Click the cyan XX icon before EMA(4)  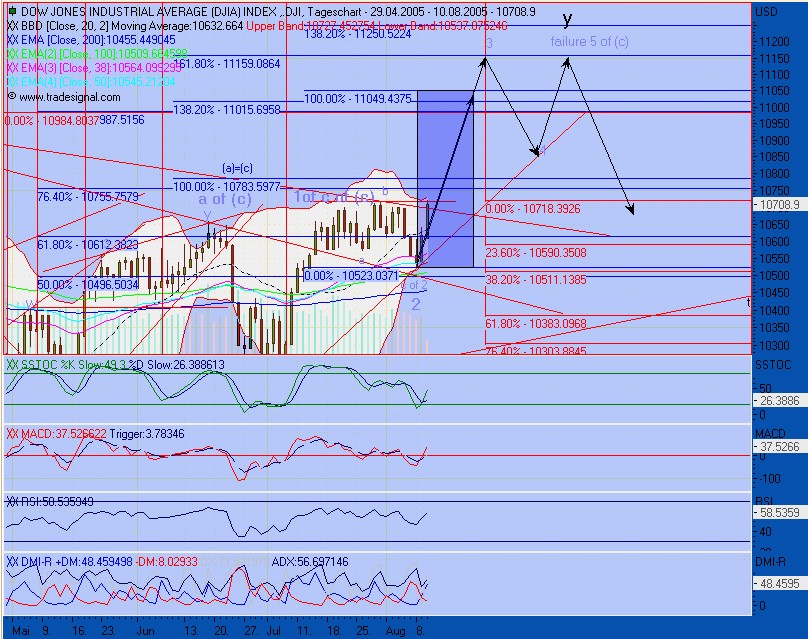point(13,81)
